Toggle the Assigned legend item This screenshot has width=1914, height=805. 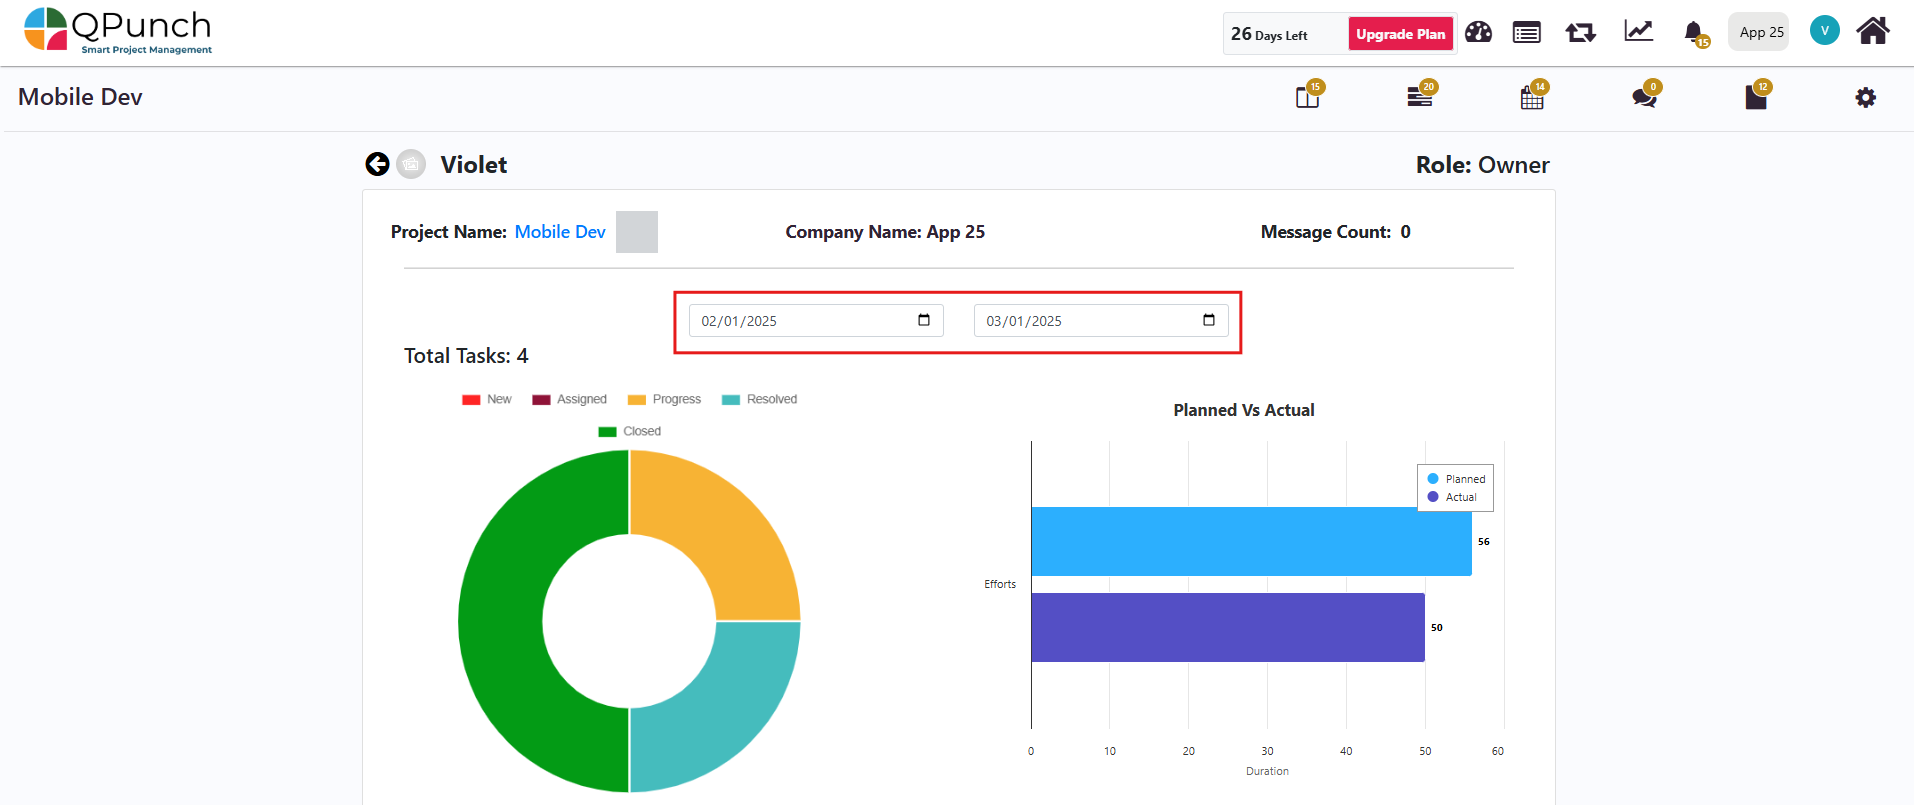coord(569,399)
